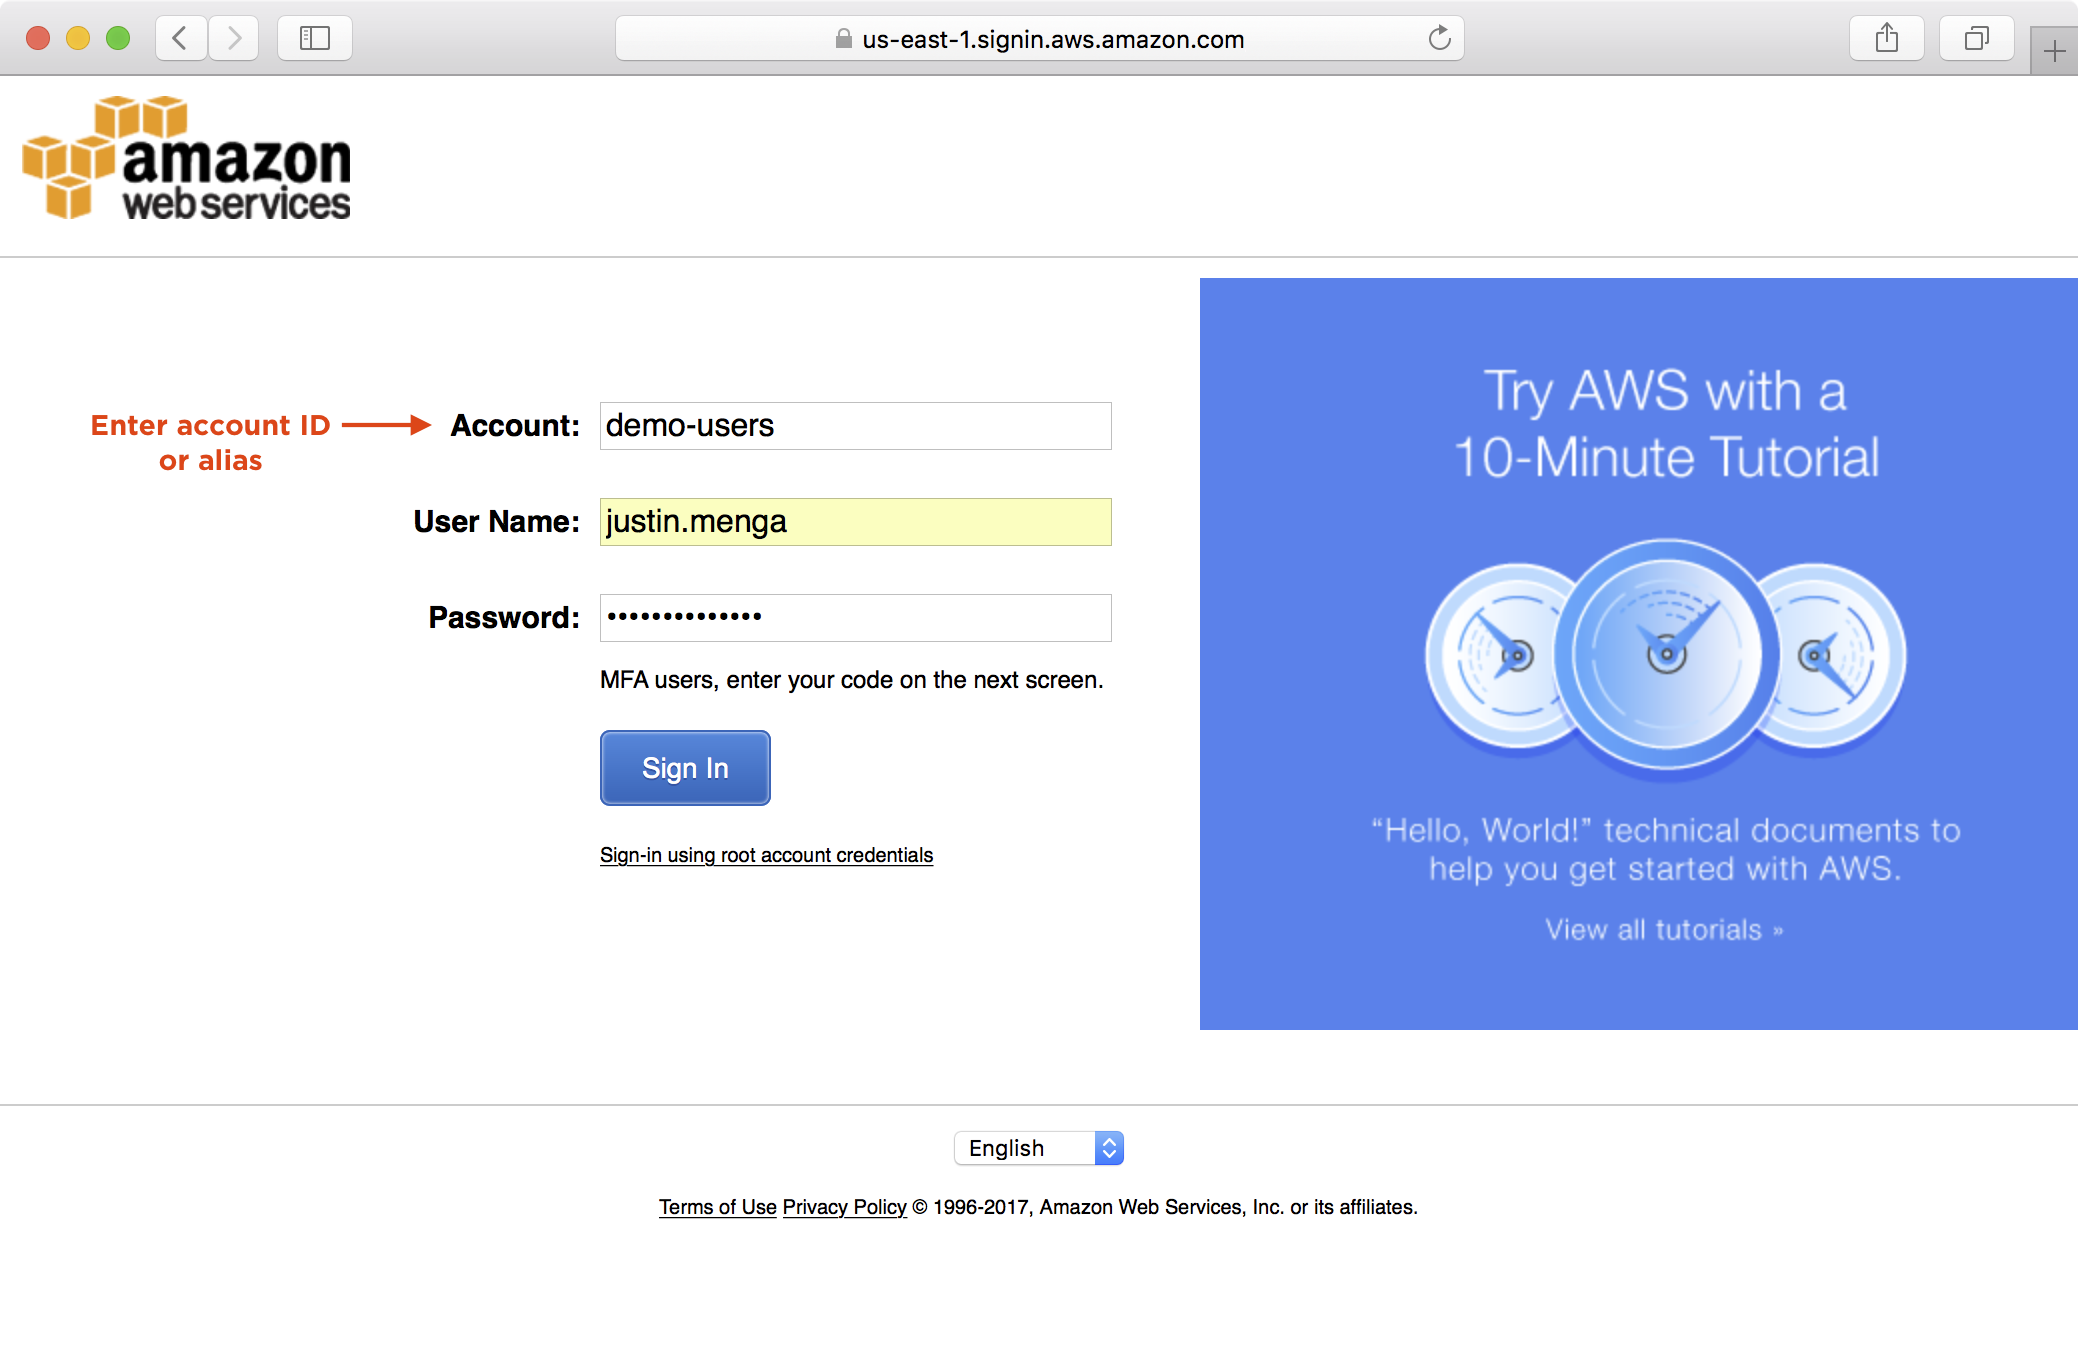Open the Share menu icon
The width and height of the screenshot is (2078, 1370).
pos(1887,39)
